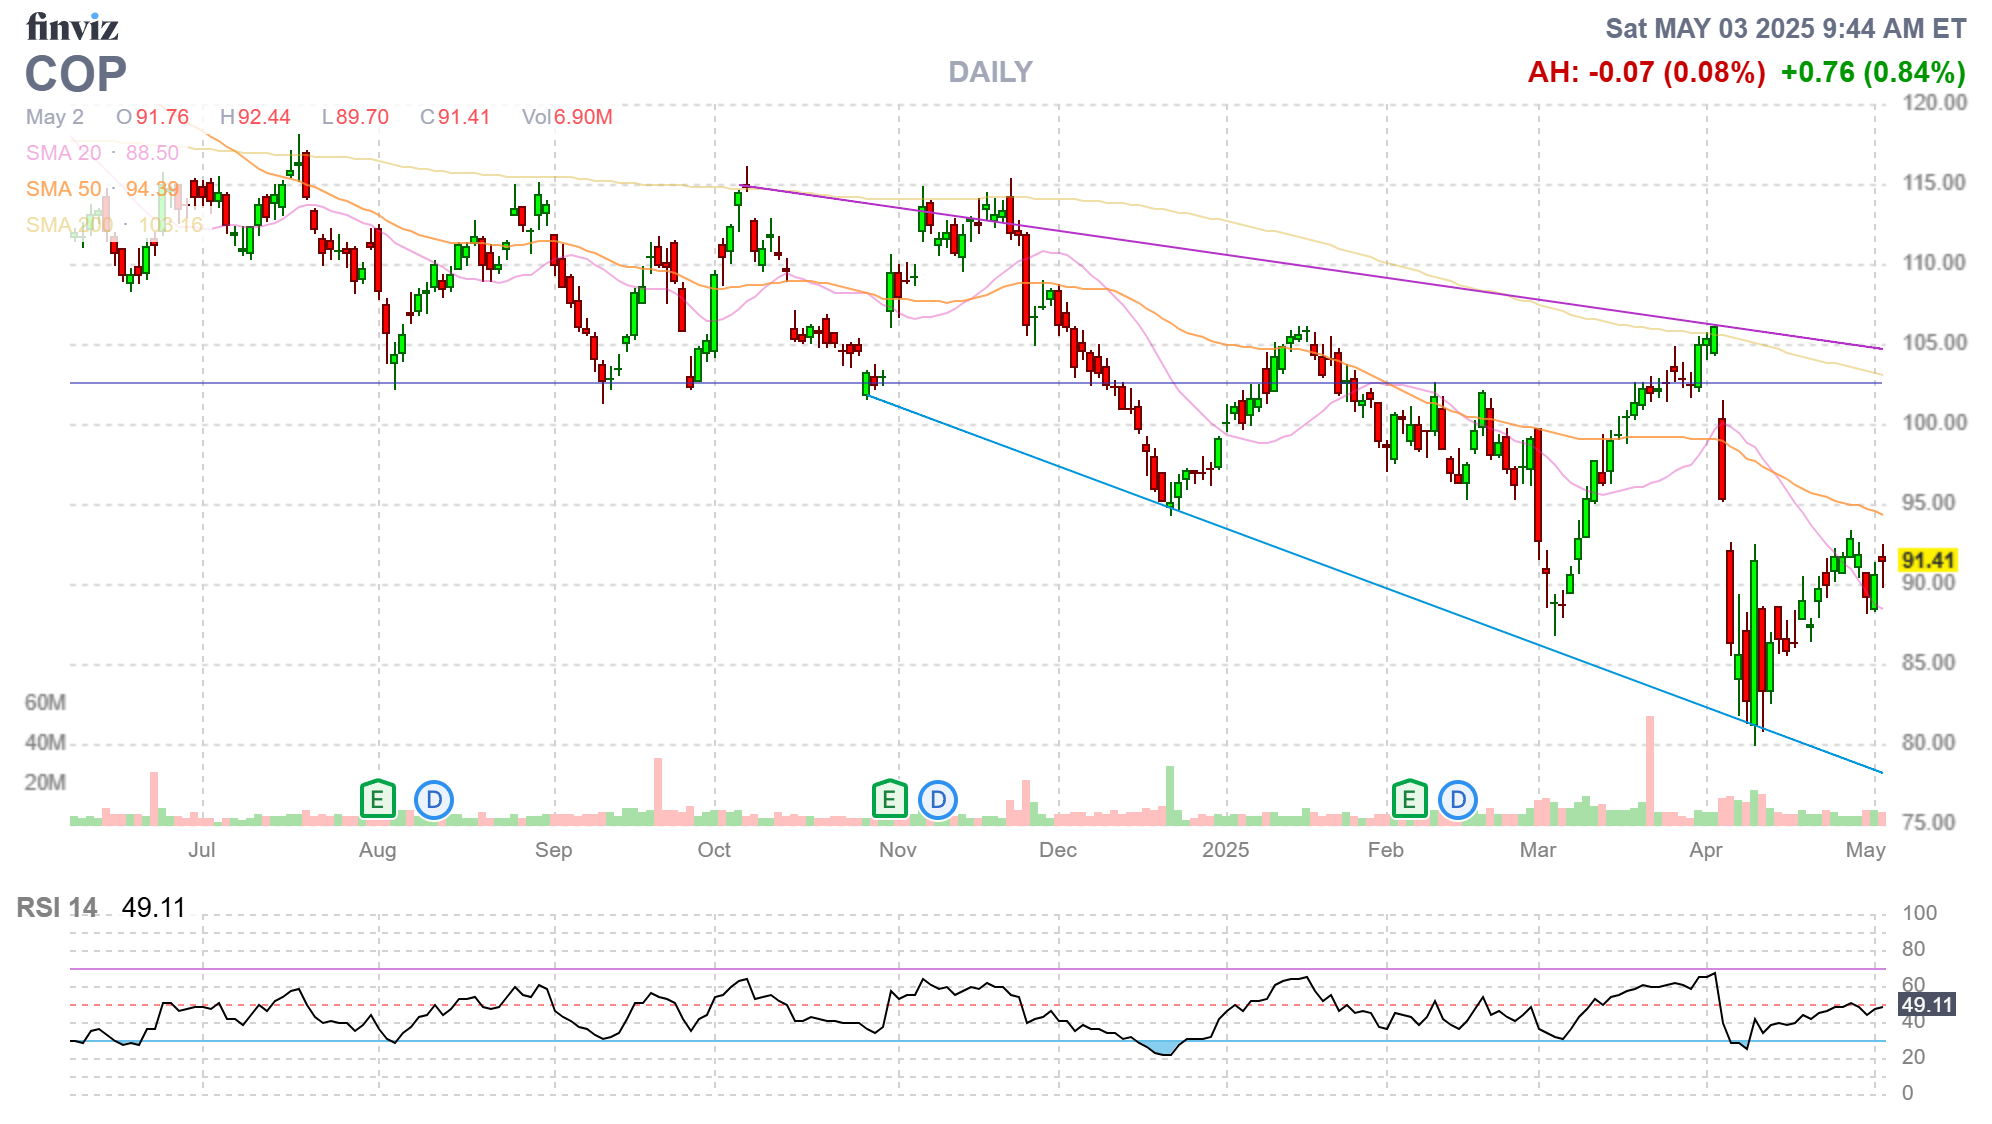Click the RSI 14 indicator label
The image size is (1992, 1124).
[x=57, y=908]
